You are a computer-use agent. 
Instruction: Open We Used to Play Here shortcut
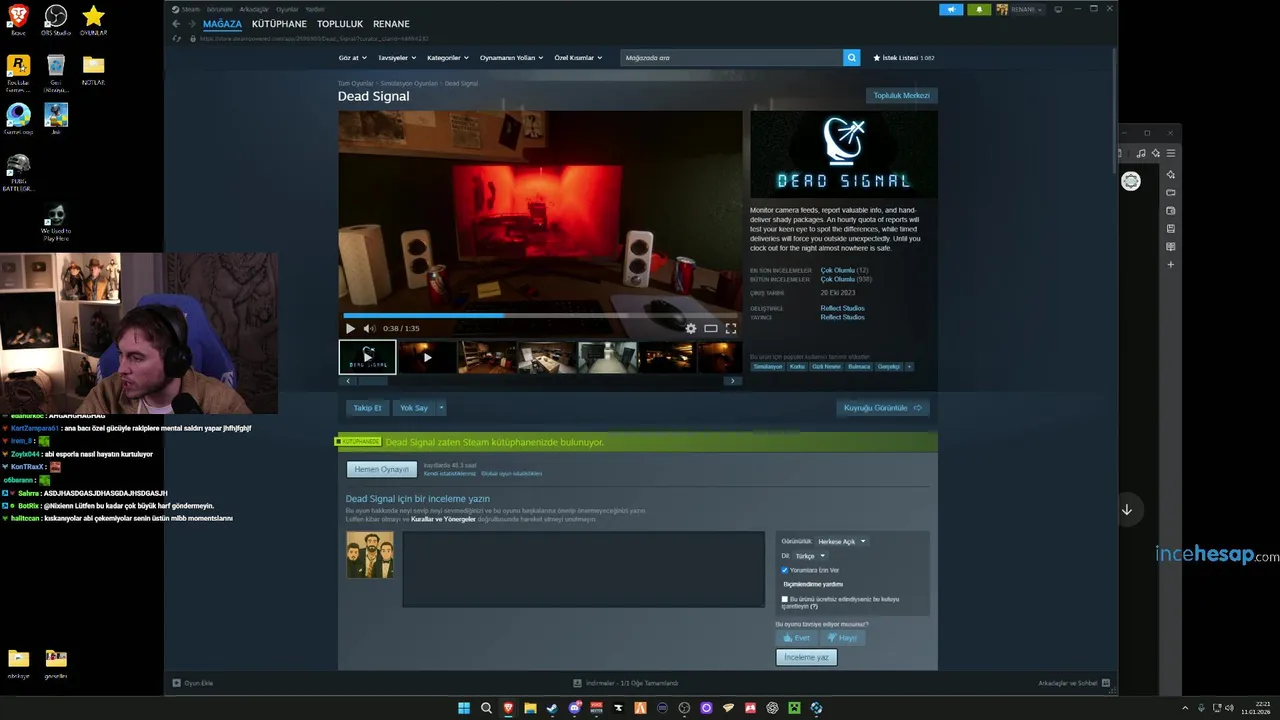tap(56, 222)
